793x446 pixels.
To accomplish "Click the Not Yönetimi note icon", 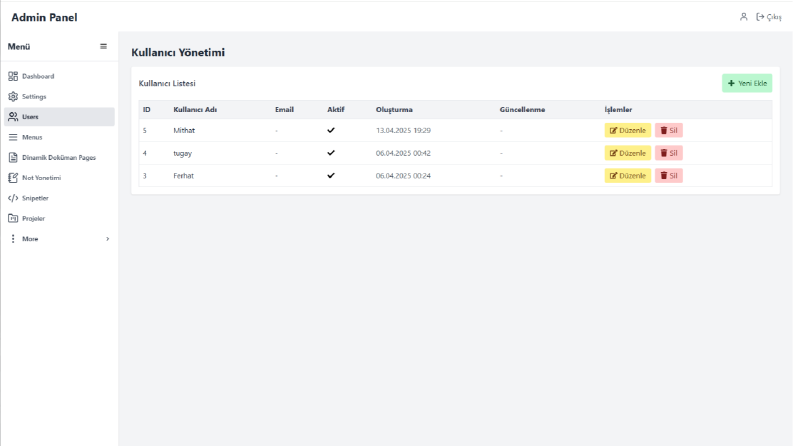I will (x=13, y=177).
